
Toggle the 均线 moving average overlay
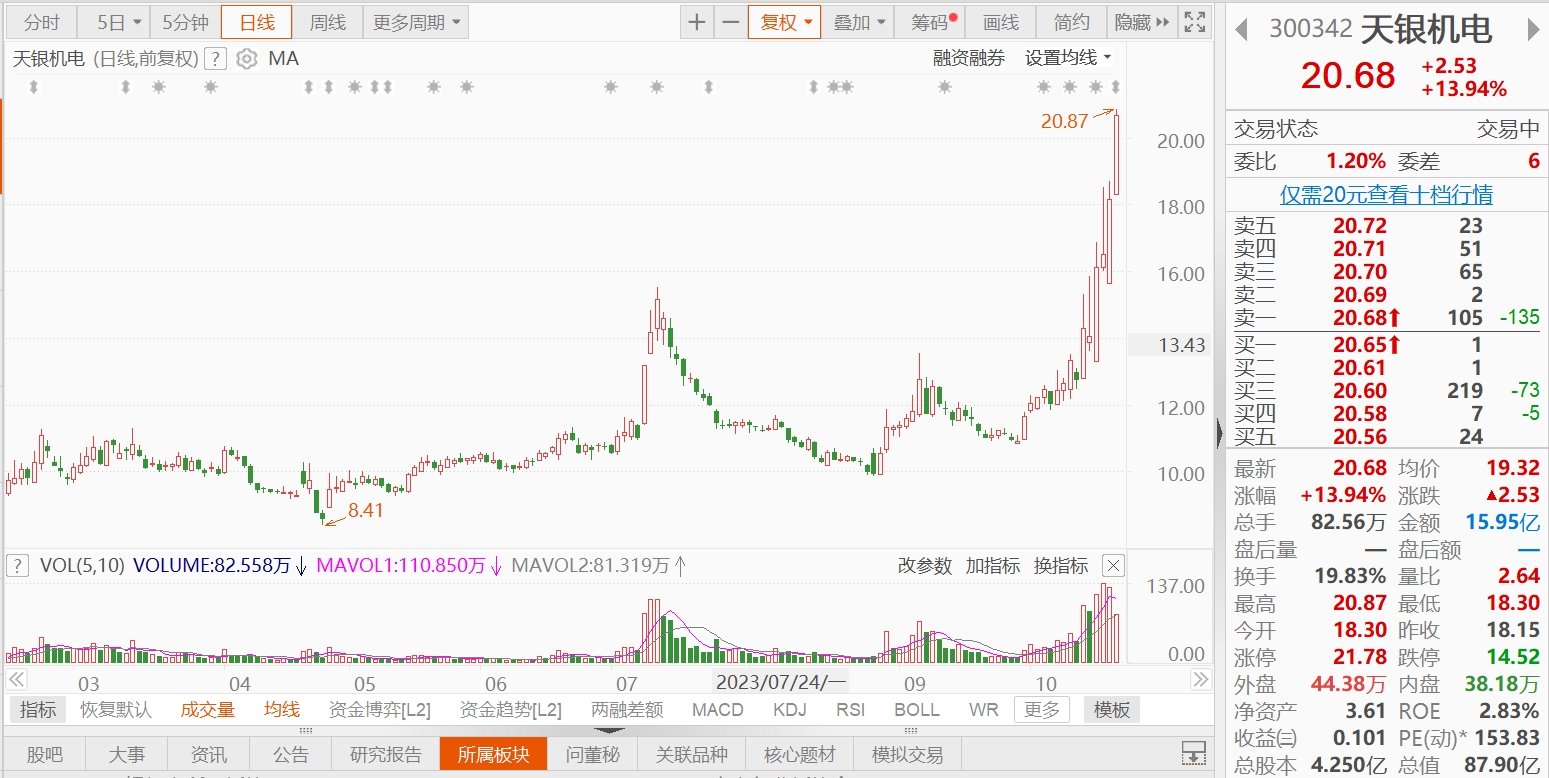282,710
